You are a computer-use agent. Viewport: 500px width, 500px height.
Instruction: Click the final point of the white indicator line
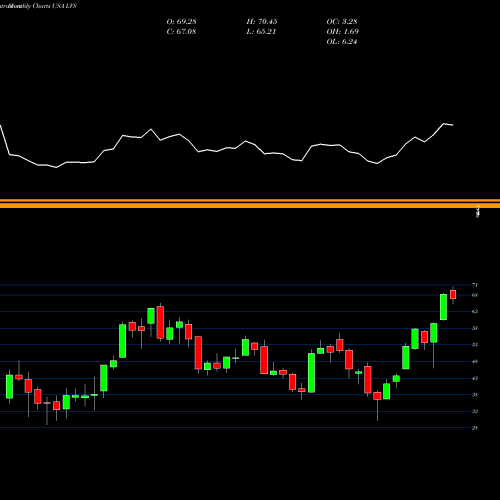pos(453,125)
